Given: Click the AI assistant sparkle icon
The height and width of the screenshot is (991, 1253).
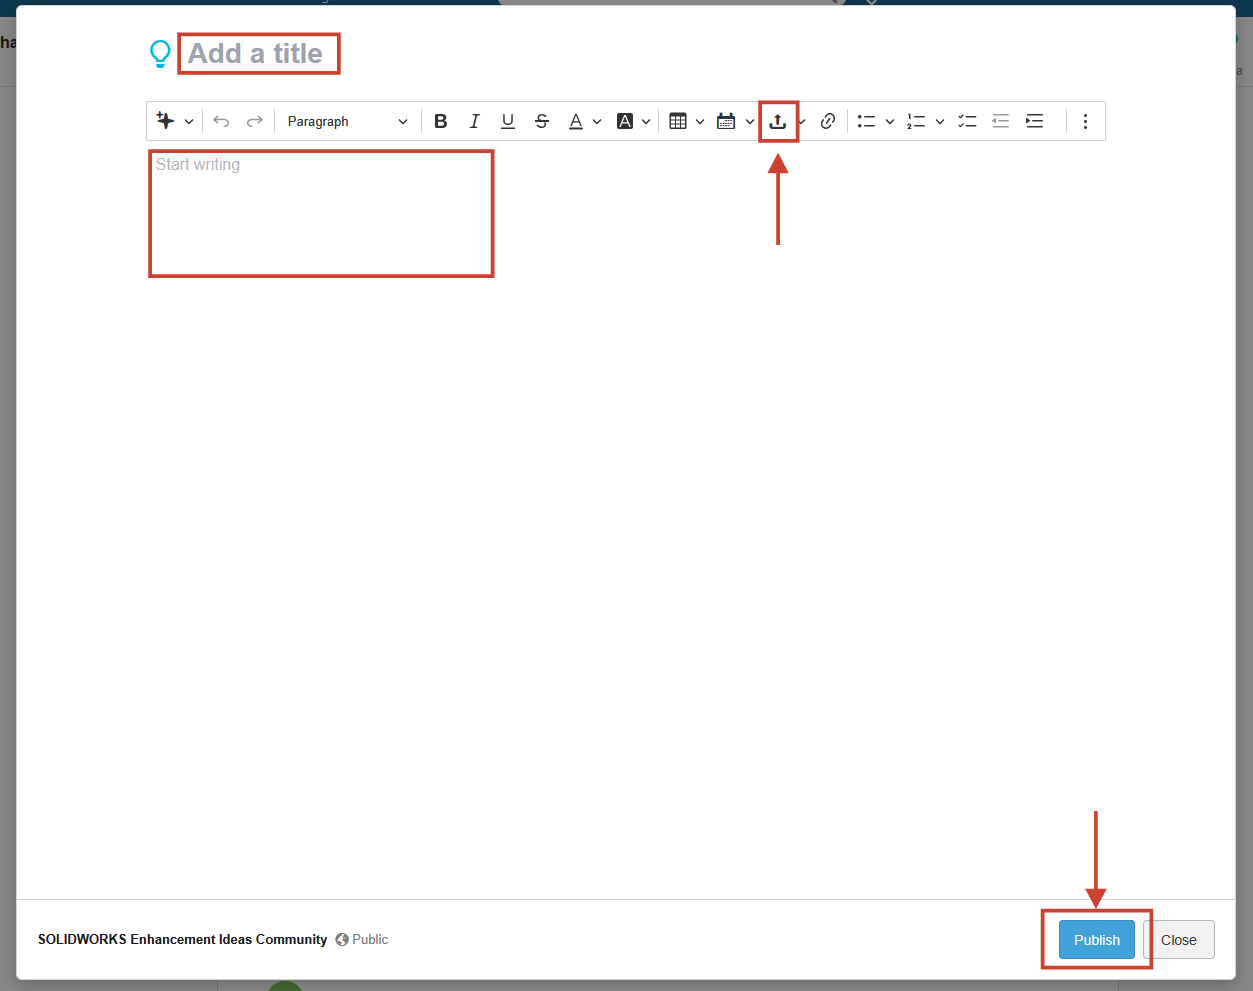Looking at the screenshot, I should point(166,121).
